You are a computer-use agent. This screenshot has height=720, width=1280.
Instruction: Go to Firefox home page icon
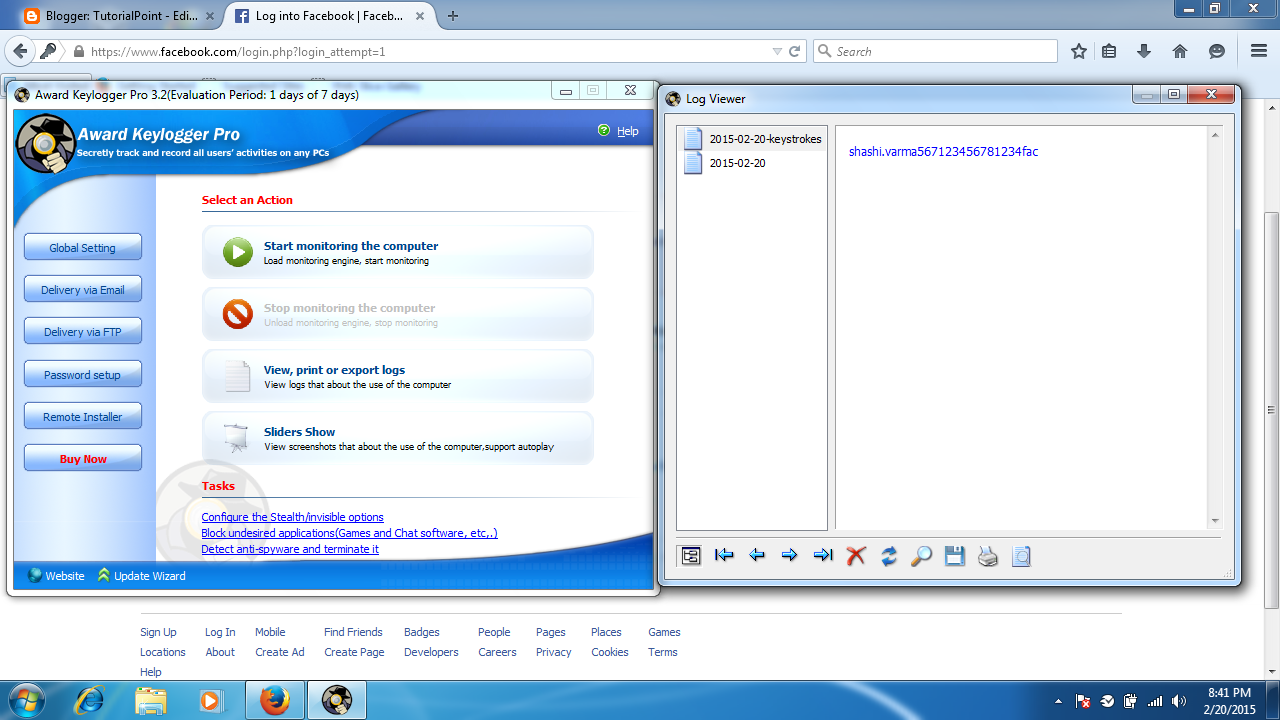[1180, 51]
